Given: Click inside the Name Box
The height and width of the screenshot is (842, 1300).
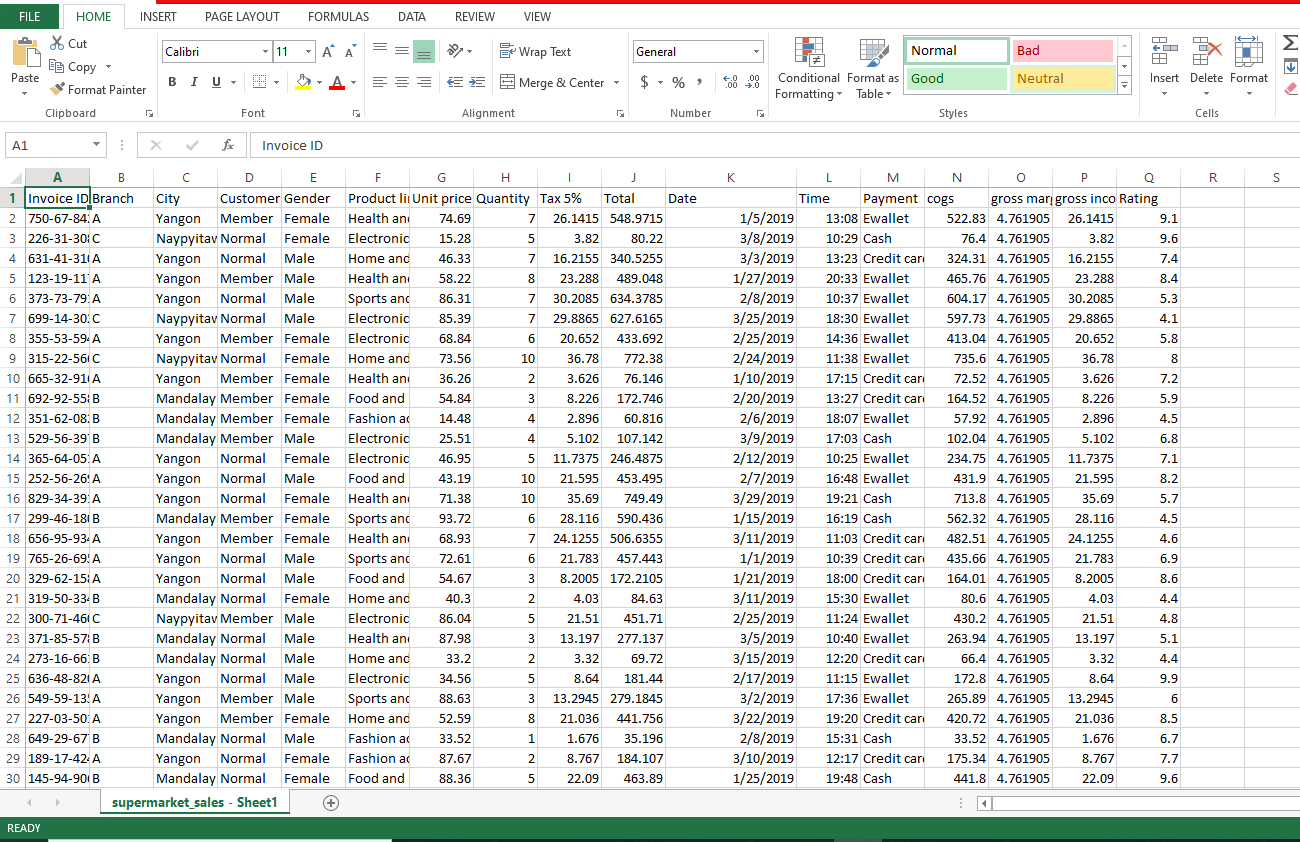Looking at the screenshot, I should pos(48,145).
